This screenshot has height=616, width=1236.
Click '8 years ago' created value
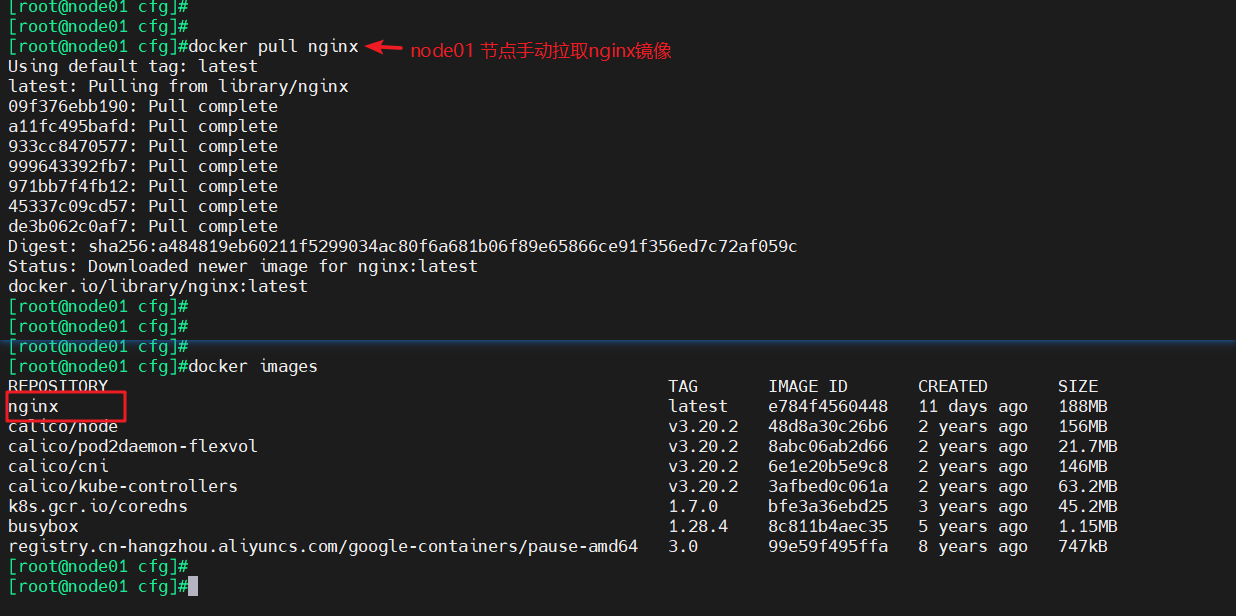pos(973,546)
